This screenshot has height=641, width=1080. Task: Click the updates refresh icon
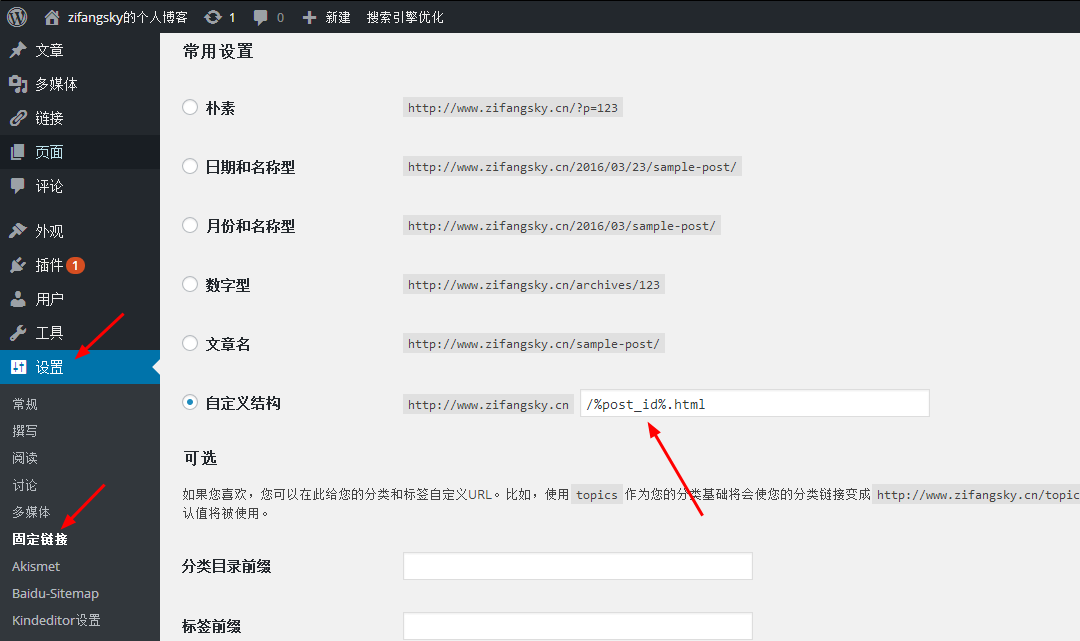[x=213, y=17]
